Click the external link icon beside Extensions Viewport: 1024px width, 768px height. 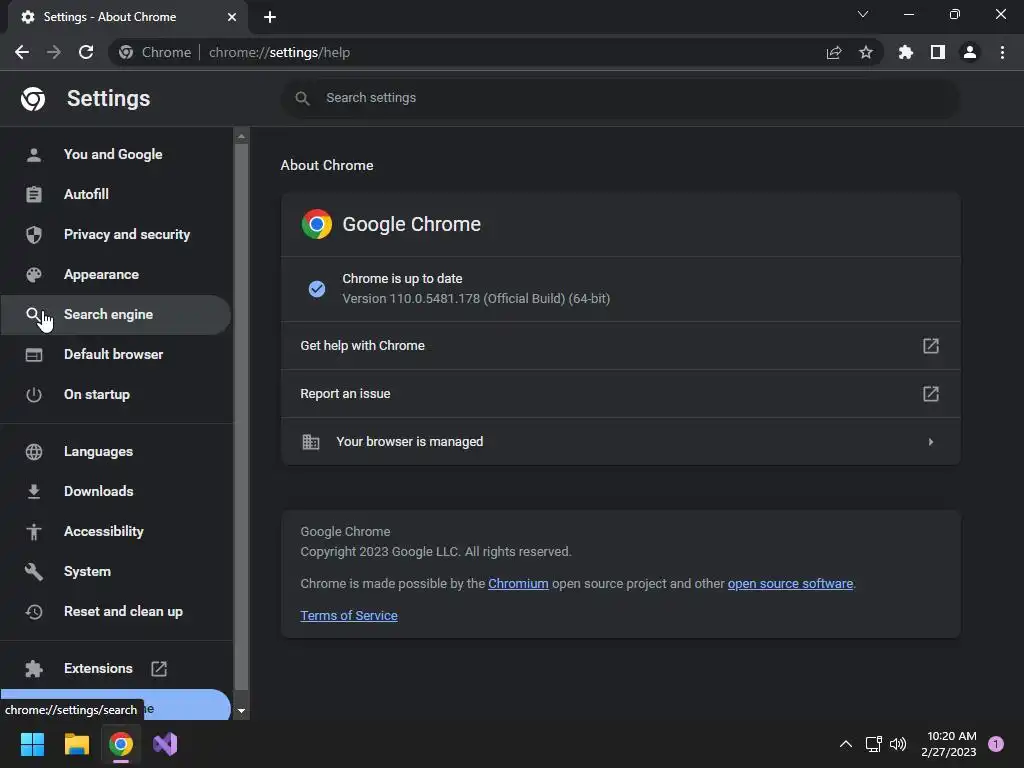pyautogui.click(x=159, y=669)
